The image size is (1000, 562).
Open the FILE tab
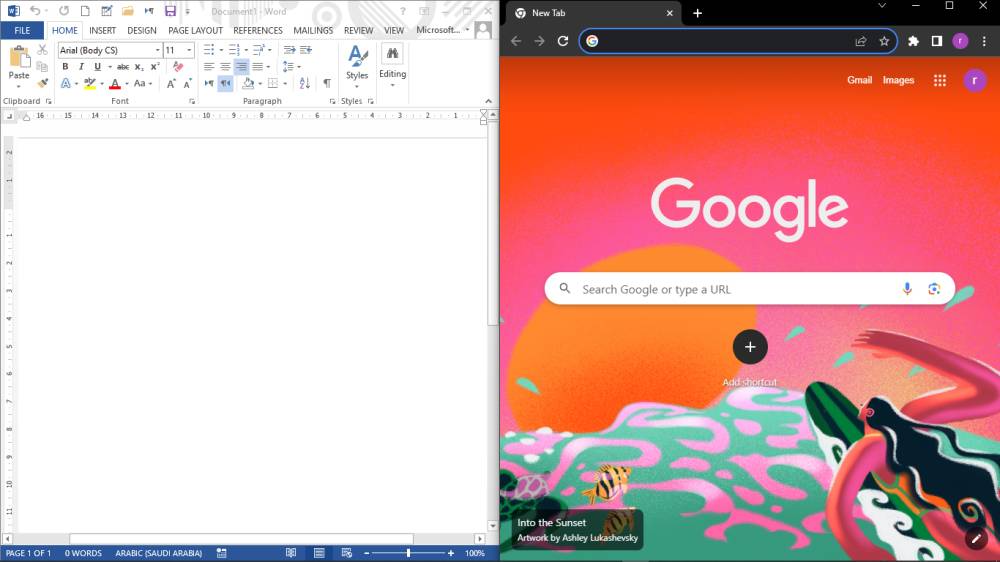(x=22, y=30)
